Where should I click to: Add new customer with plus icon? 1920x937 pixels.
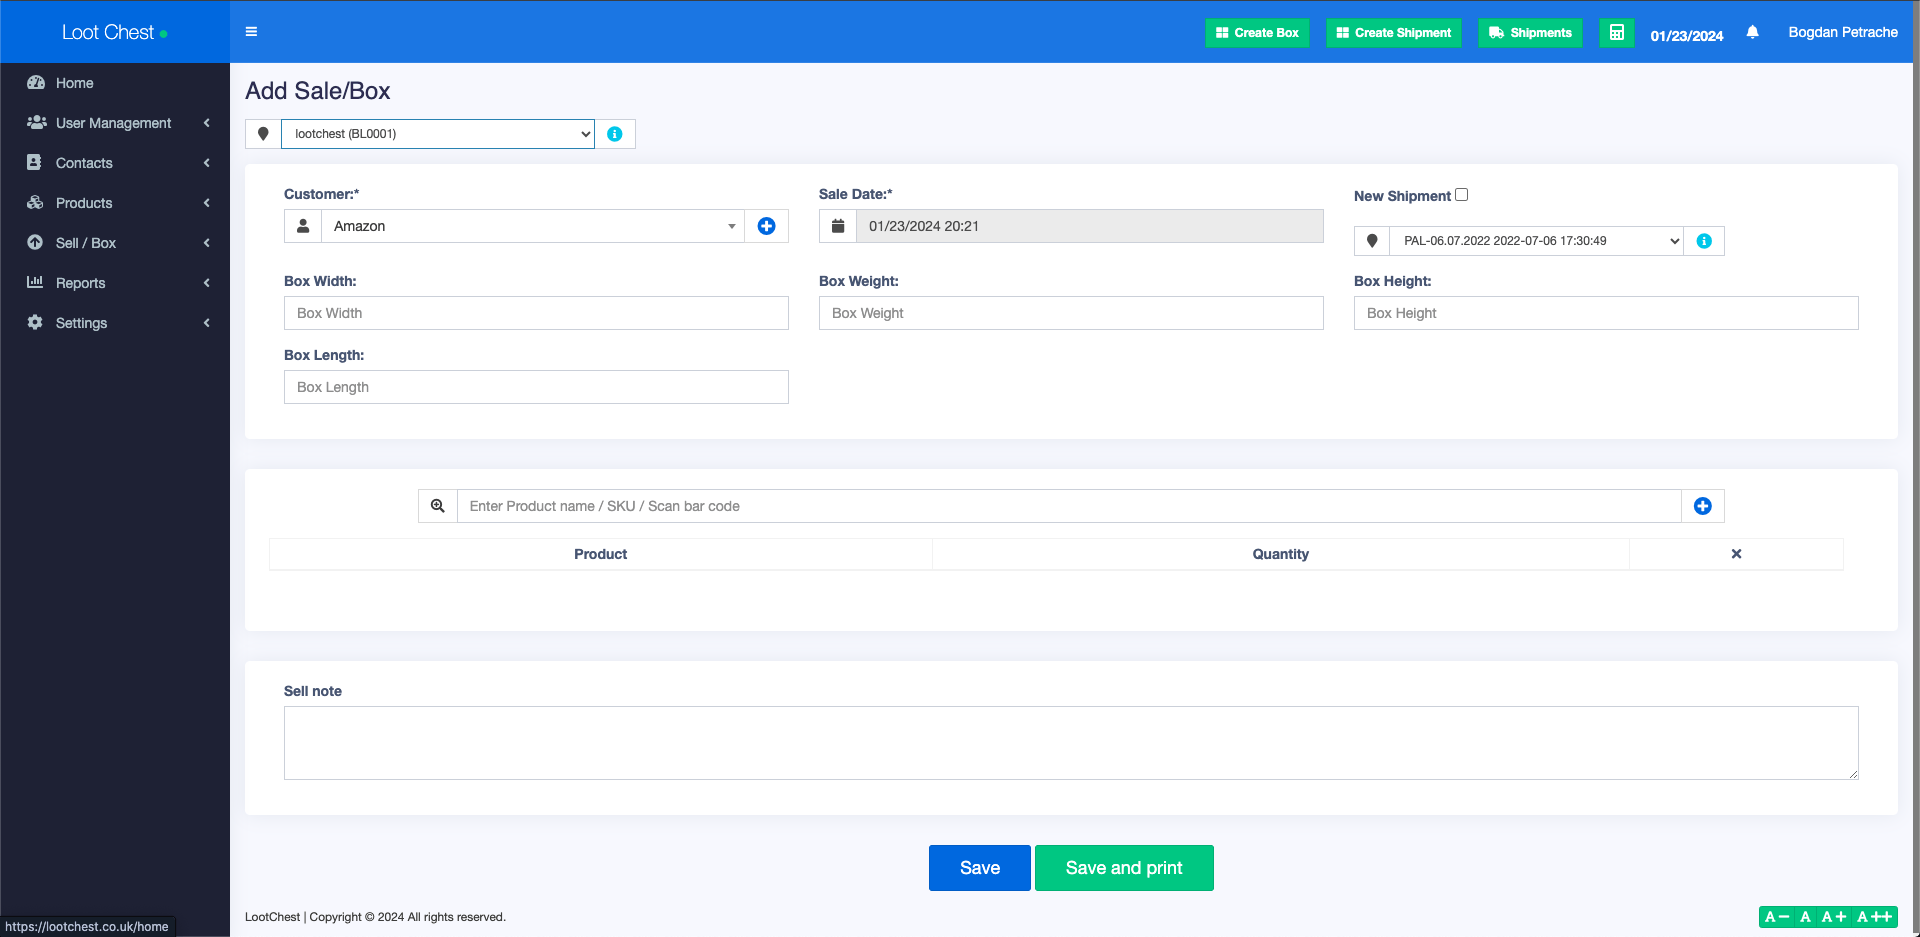click(x=767, y=226)
